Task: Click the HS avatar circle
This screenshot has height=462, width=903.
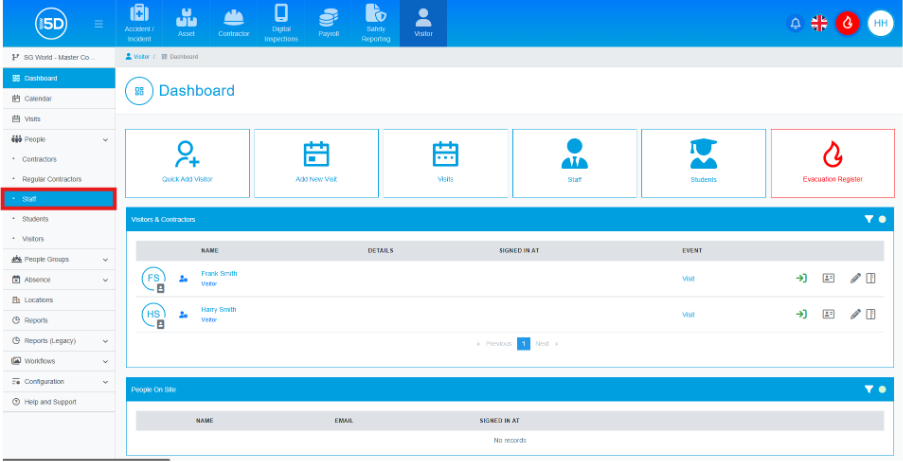Action: point(154,315)
